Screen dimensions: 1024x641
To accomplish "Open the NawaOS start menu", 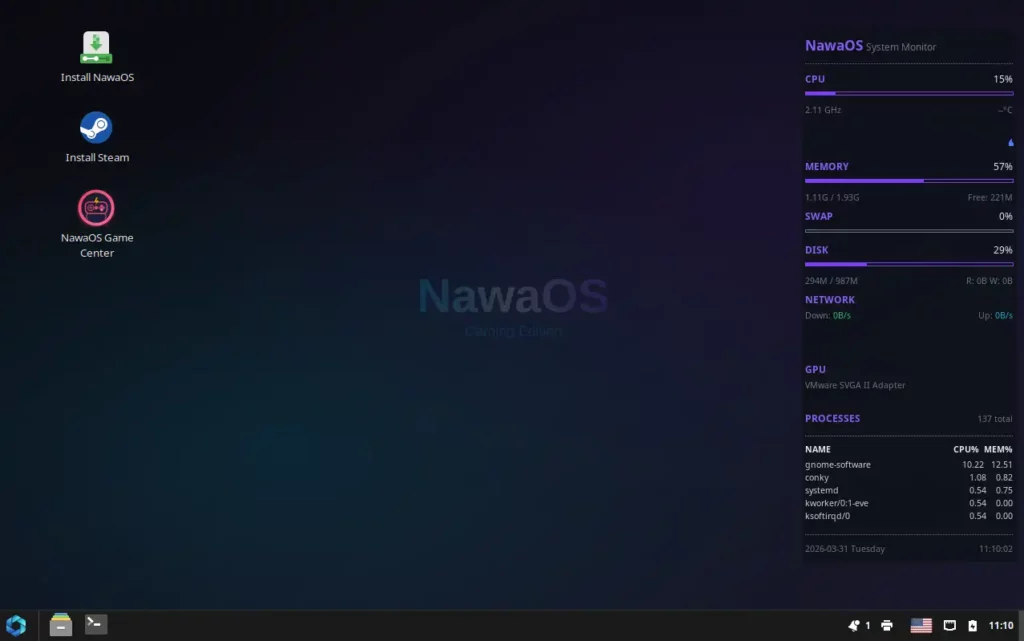I will tap(15, 623).
